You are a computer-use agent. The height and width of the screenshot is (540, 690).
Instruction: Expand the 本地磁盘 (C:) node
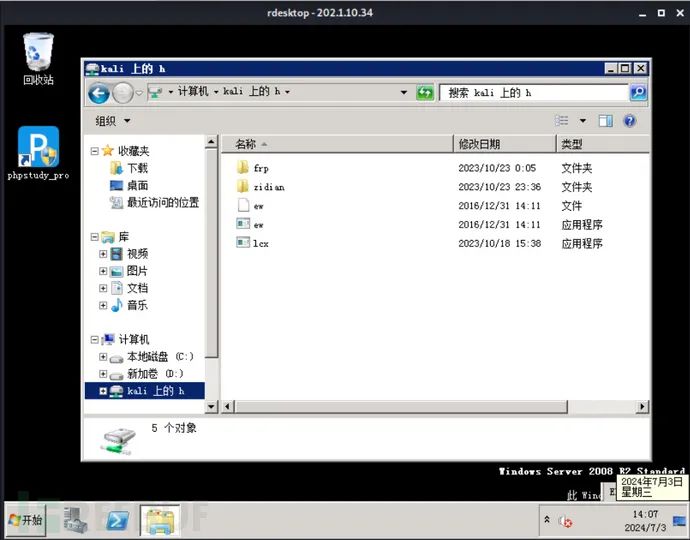point(103,356)
